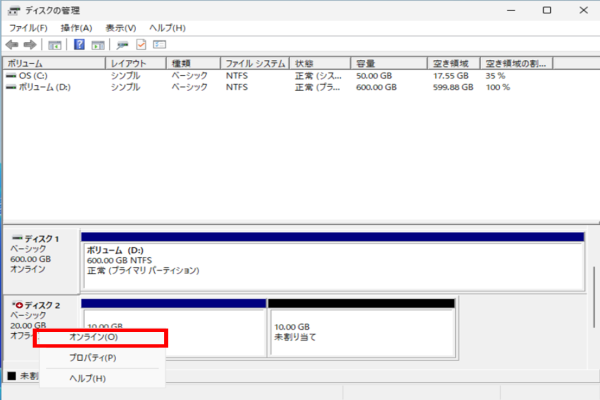Click the Back arrow toolbar icon
Image resolution: width=600 pixels, height=400 pixels.
[x=11, y=45]
